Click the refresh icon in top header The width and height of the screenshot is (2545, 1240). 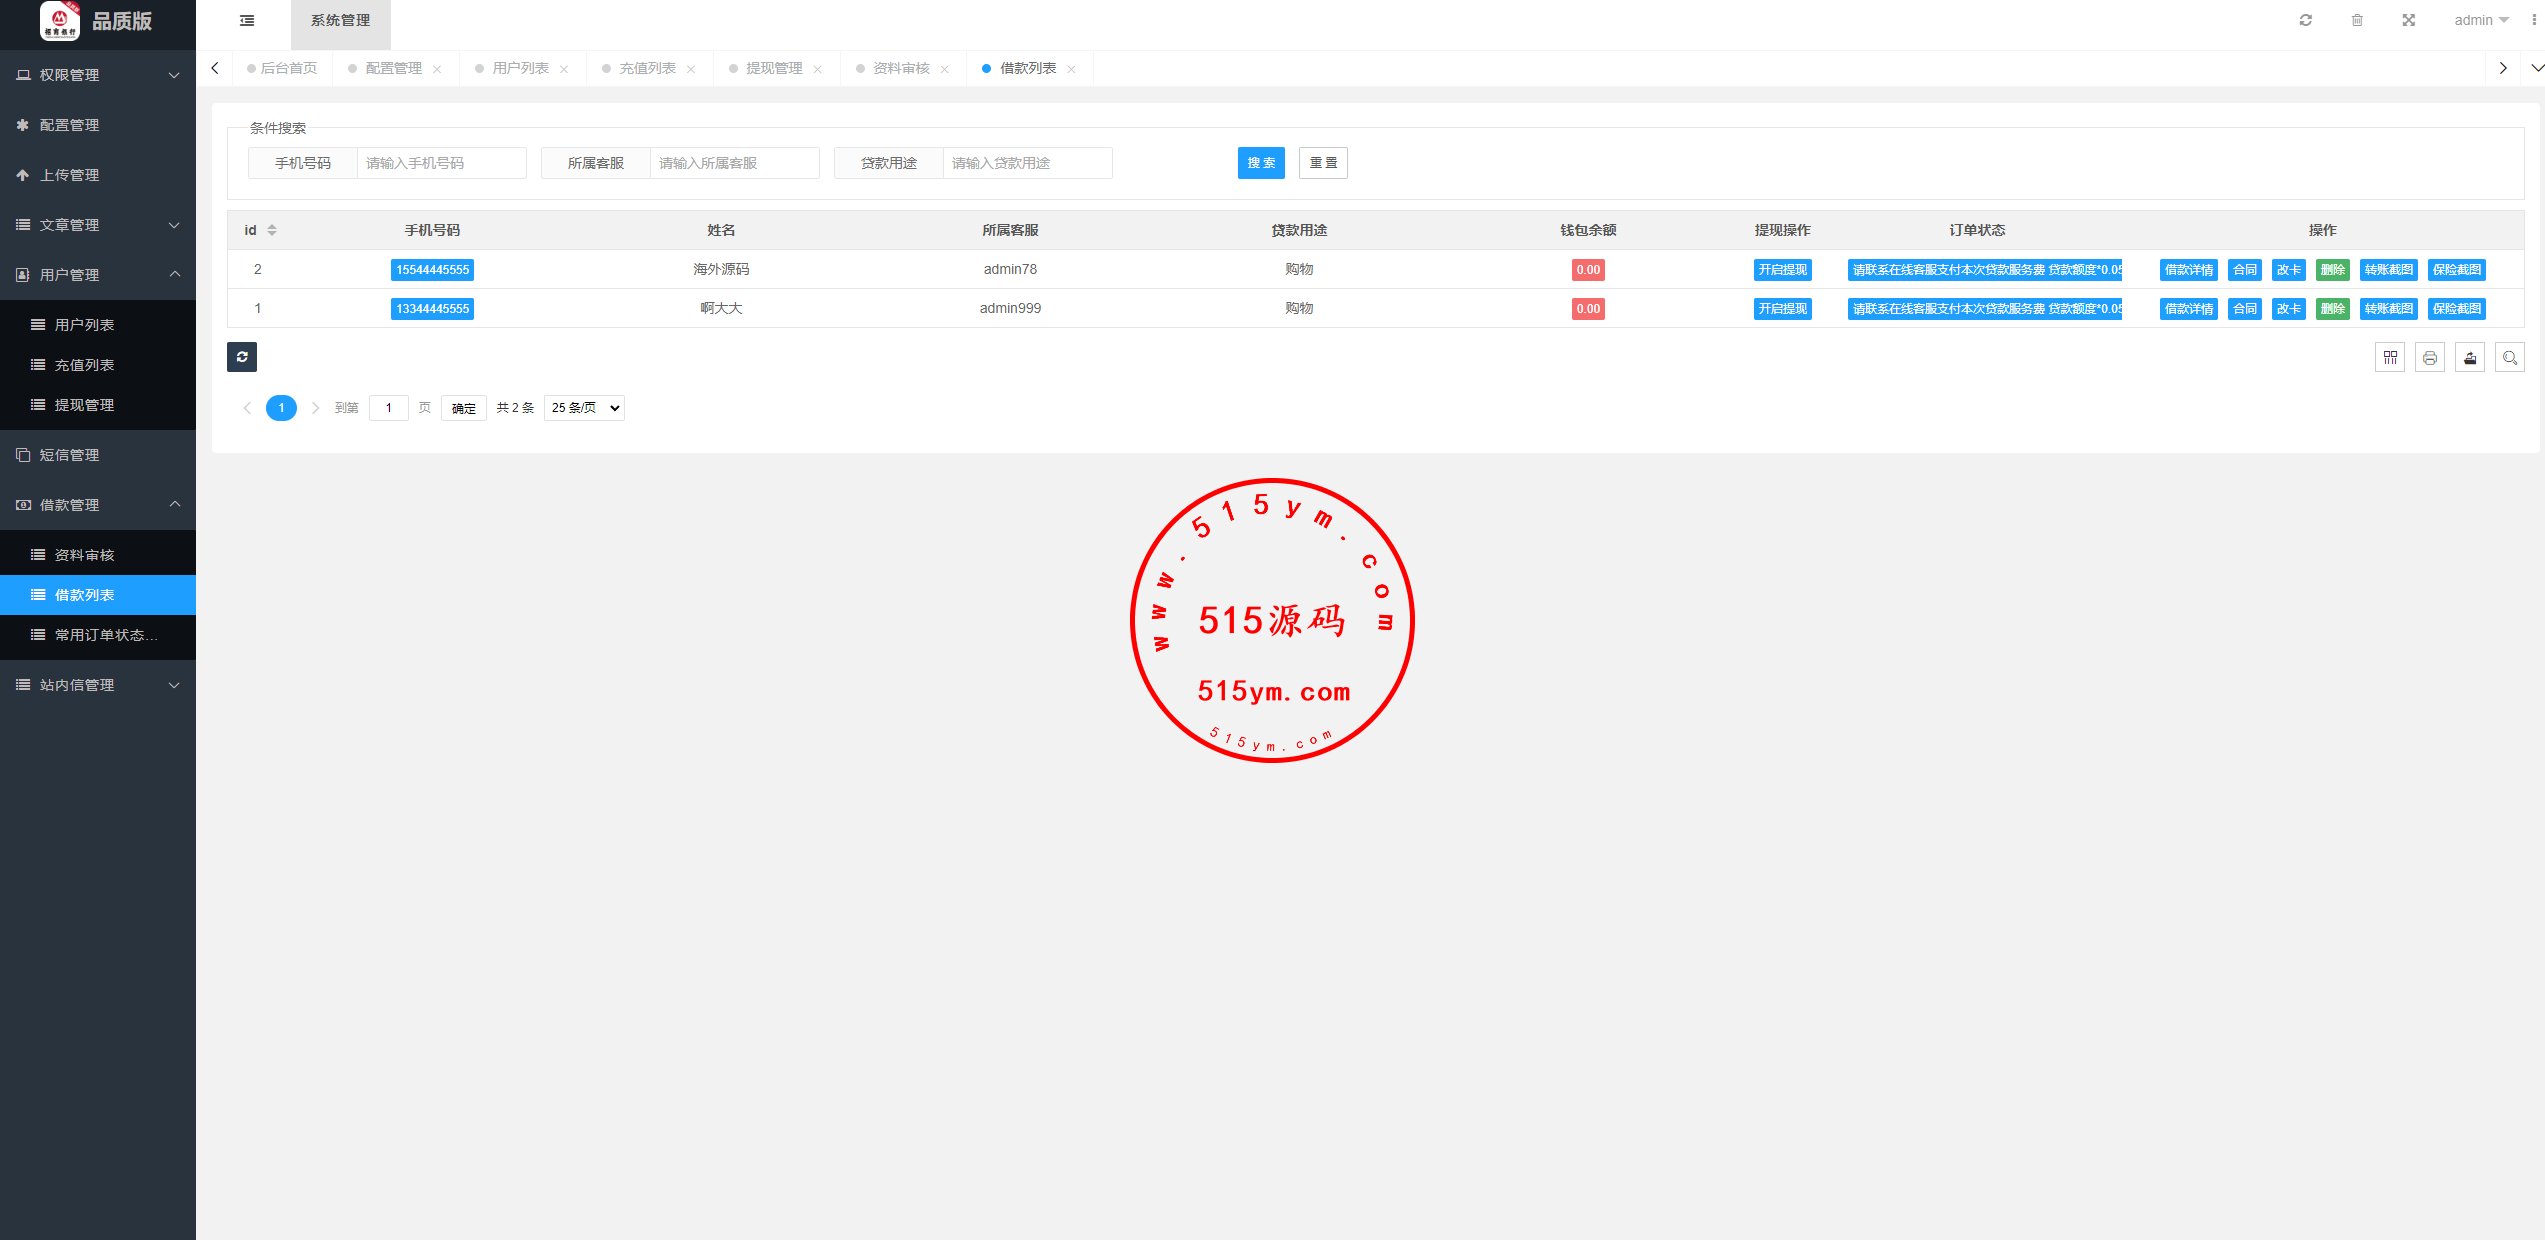(x=2305, y=20)
